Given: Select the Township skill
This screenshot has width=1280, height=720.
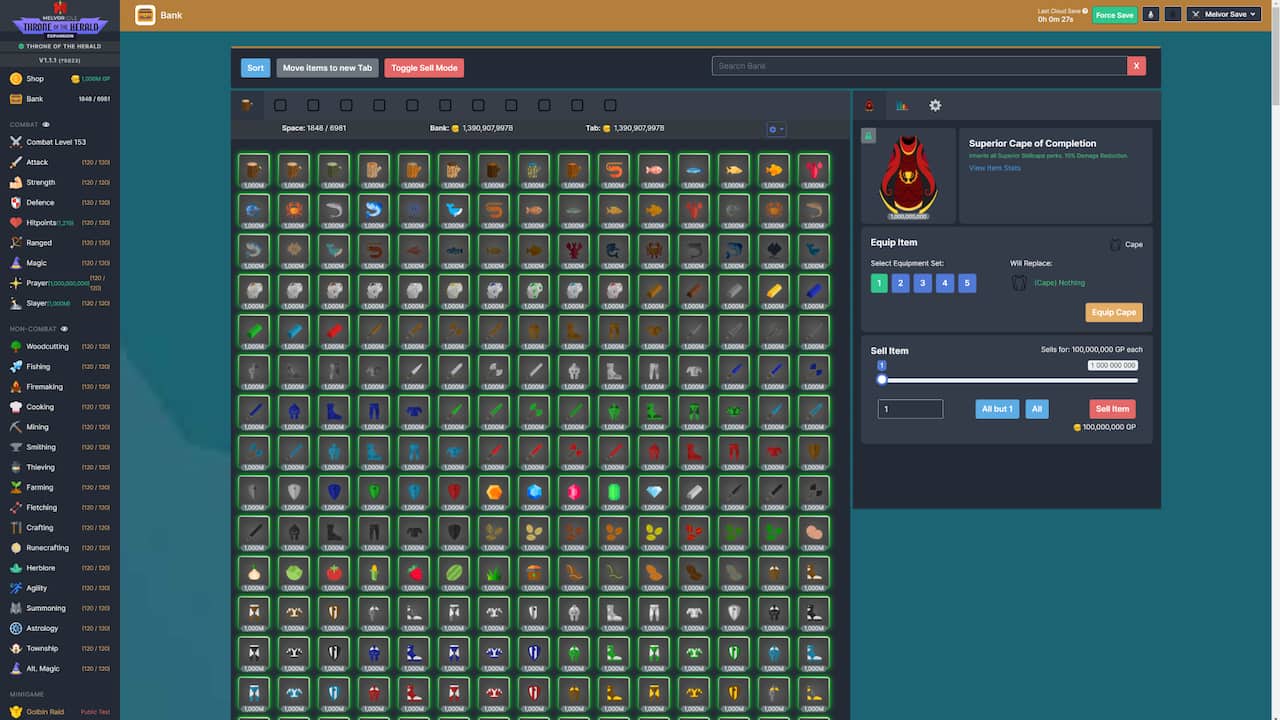Looking at the screenshot, I should click(x=60, y=648).
